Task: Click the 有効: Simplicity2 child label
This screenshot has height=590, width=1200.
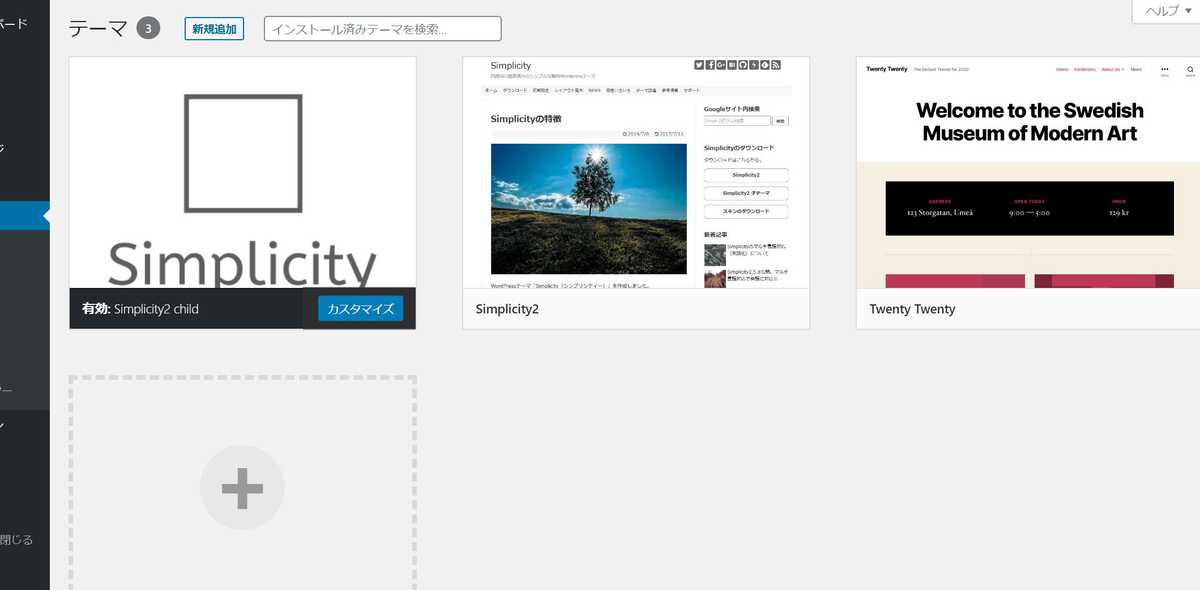Action: click(x=140, y=309)
